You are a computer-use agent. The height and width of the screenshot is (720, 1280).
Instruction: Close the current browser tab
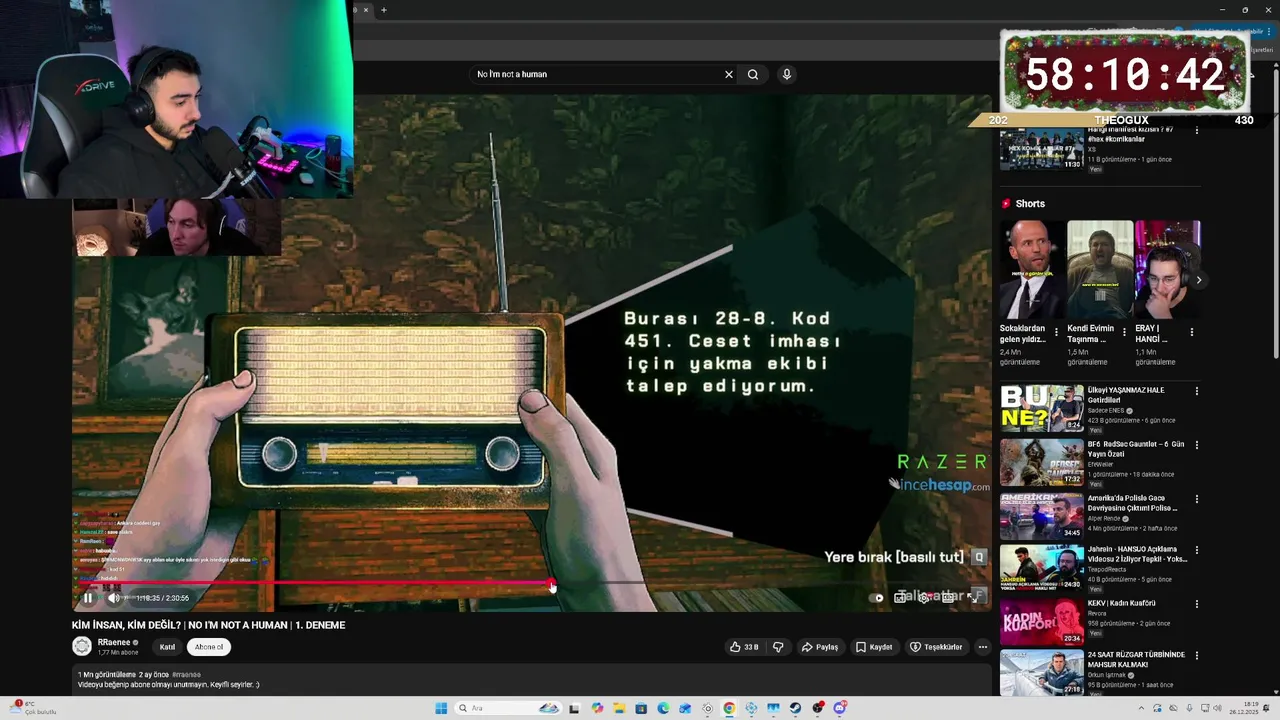(x=365, y=10)
